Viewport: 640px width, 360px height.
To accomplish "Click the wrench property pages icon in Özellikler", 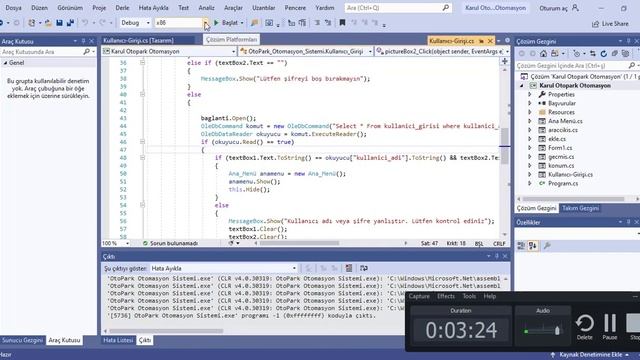I will click(547, 245).
